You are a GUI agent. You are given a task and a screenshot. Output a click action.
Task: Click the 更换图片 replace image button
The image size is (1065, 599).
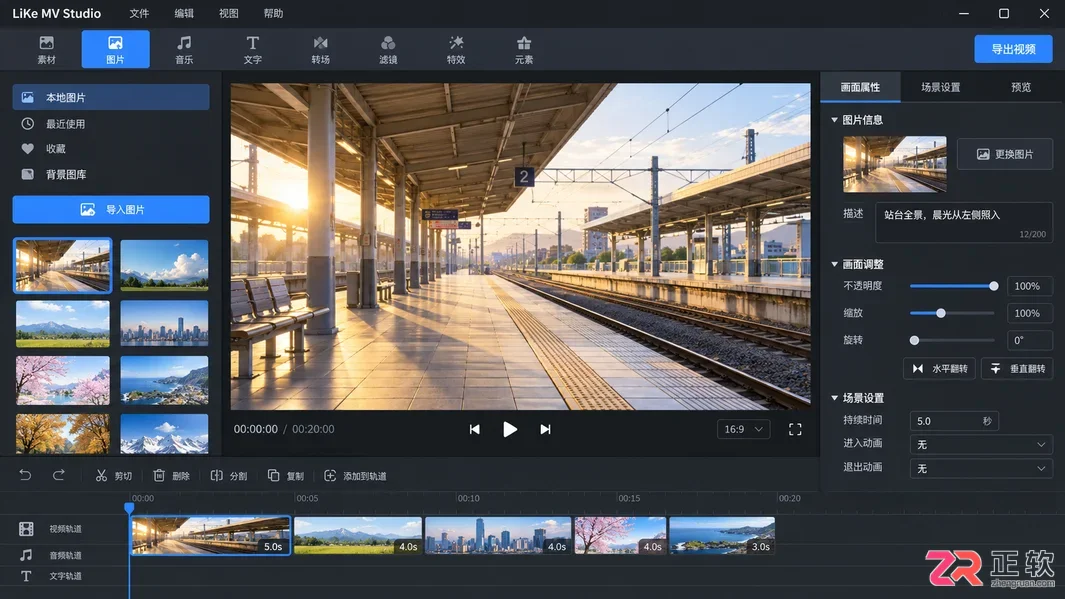tap(1005, 154)
